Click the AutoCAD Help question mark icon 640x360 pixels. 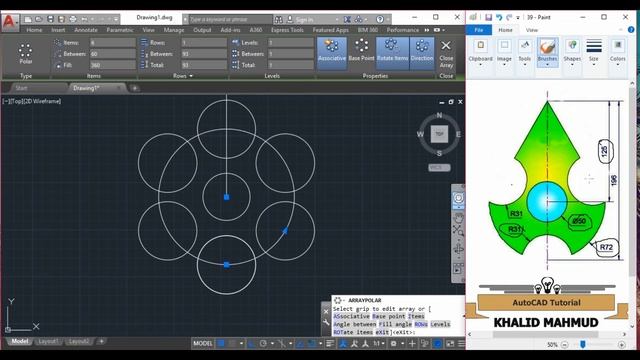(x=380, y=19)
